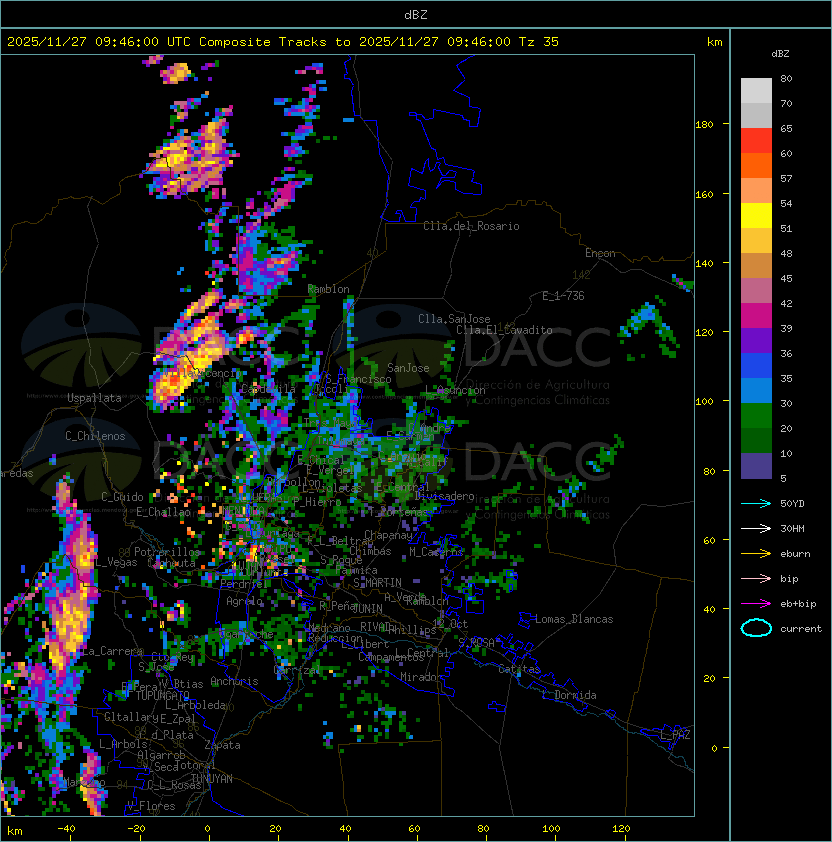Click the 'L_Dormida' map label
The image size is (832, 842).
[569, 695]
